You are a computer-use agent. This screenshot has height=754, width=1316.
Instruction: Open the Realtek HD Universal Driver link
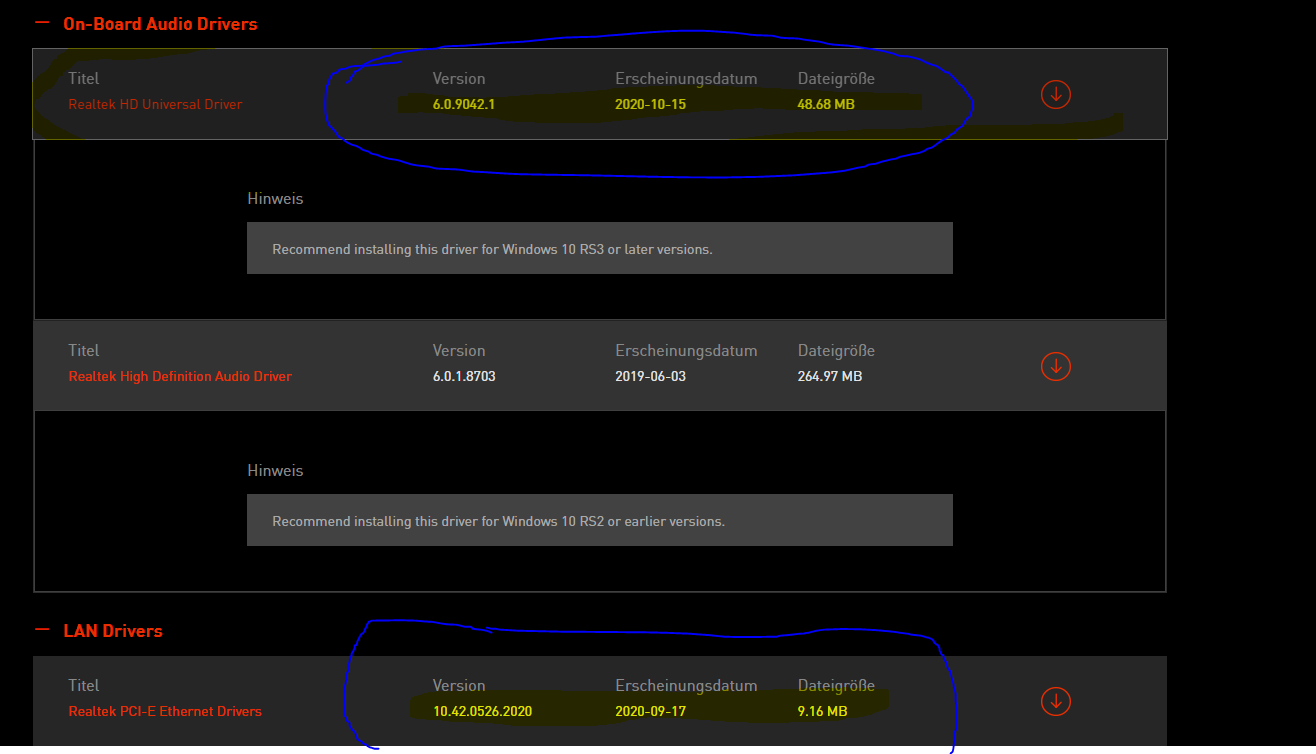click(155, 104)
